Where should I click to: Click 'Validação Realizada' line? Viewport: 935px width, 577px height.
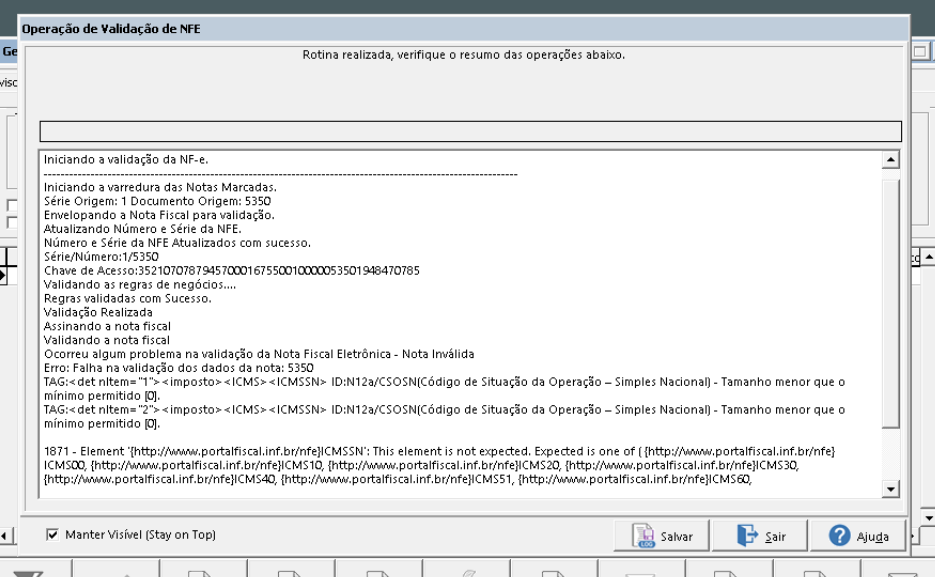coord(98,312)
